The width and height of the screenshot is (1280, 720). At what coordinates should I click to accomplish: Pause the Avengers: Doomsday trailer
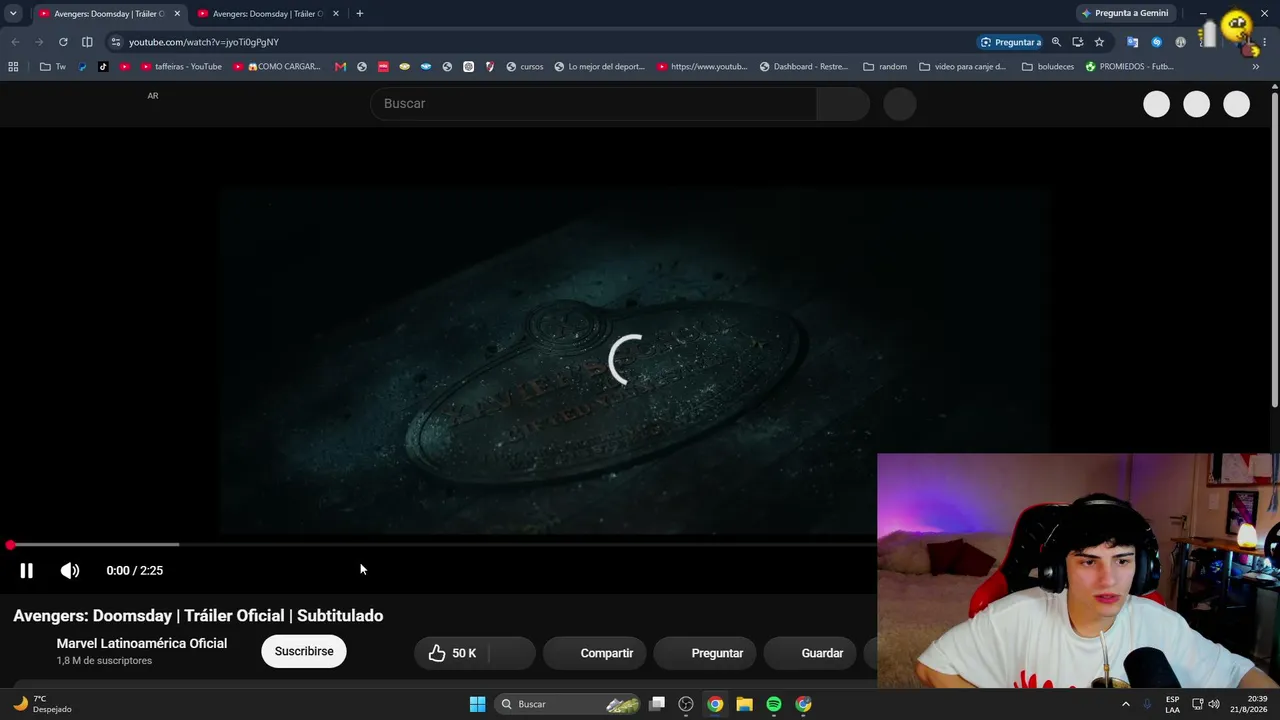click(x=26, y=571)
